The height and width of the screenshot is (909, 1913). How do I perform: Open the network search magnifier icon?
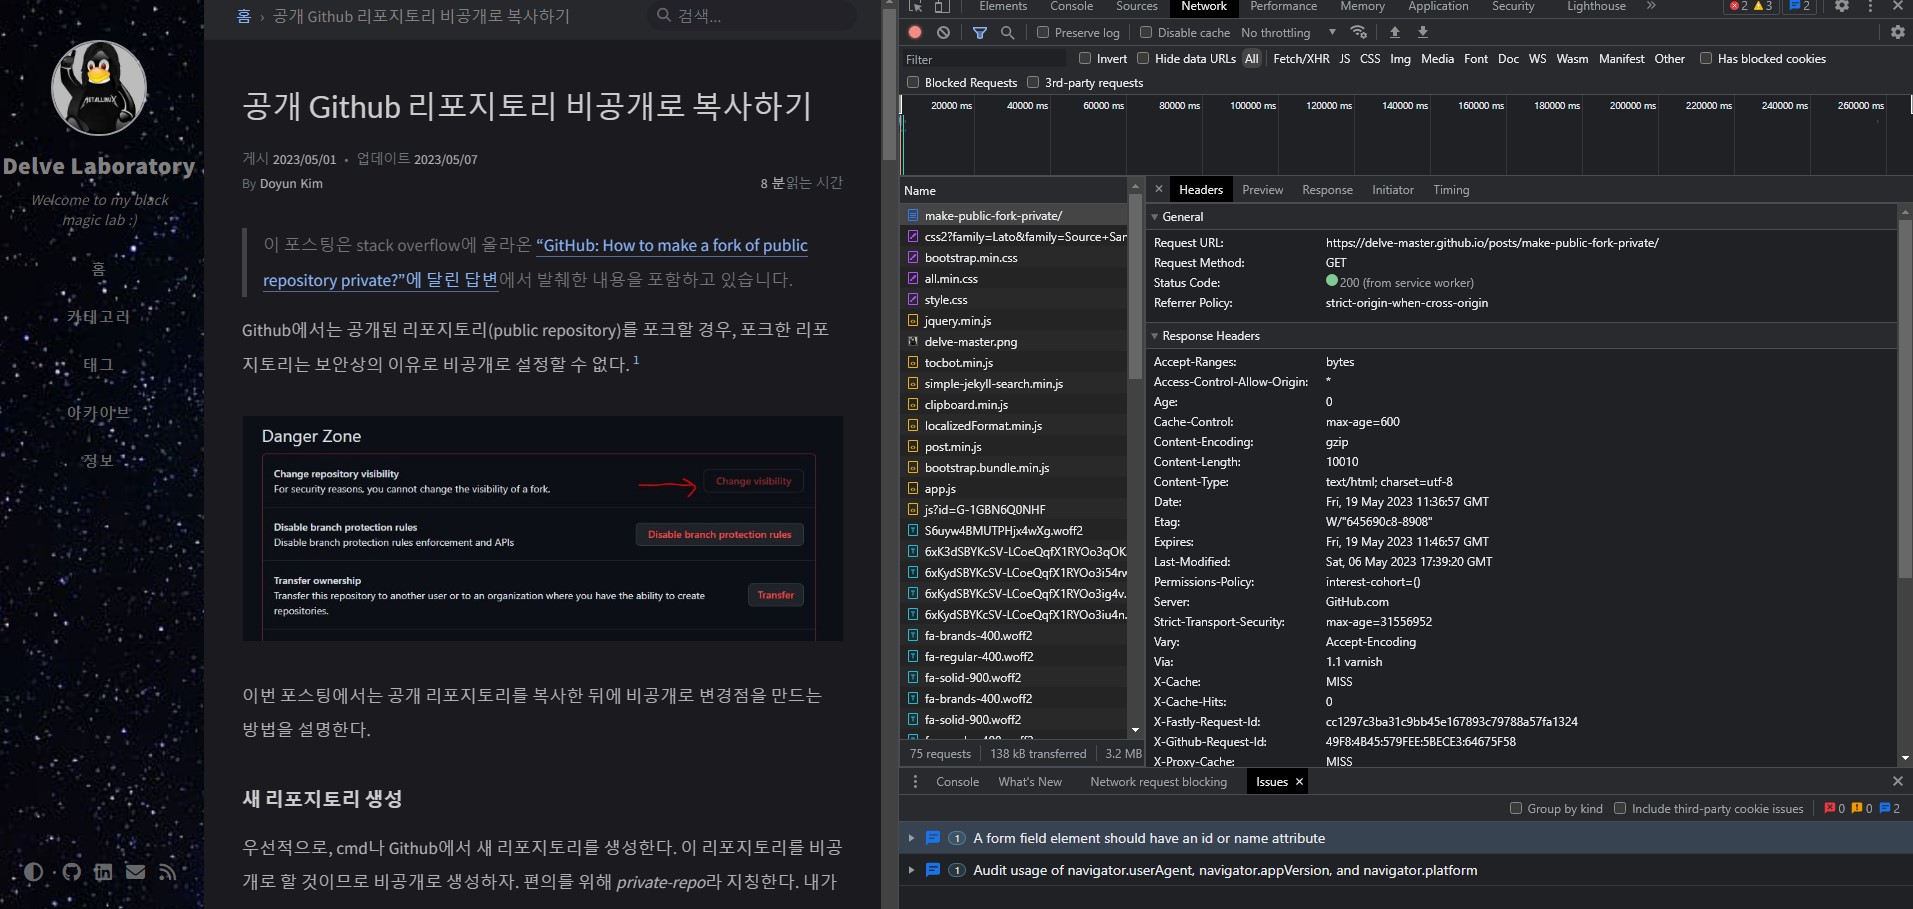[x=1007, y=32]
